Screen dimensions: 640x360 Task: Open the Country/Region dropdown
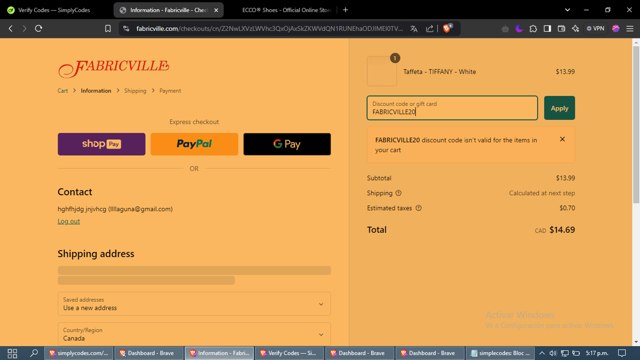coord(194,334)
